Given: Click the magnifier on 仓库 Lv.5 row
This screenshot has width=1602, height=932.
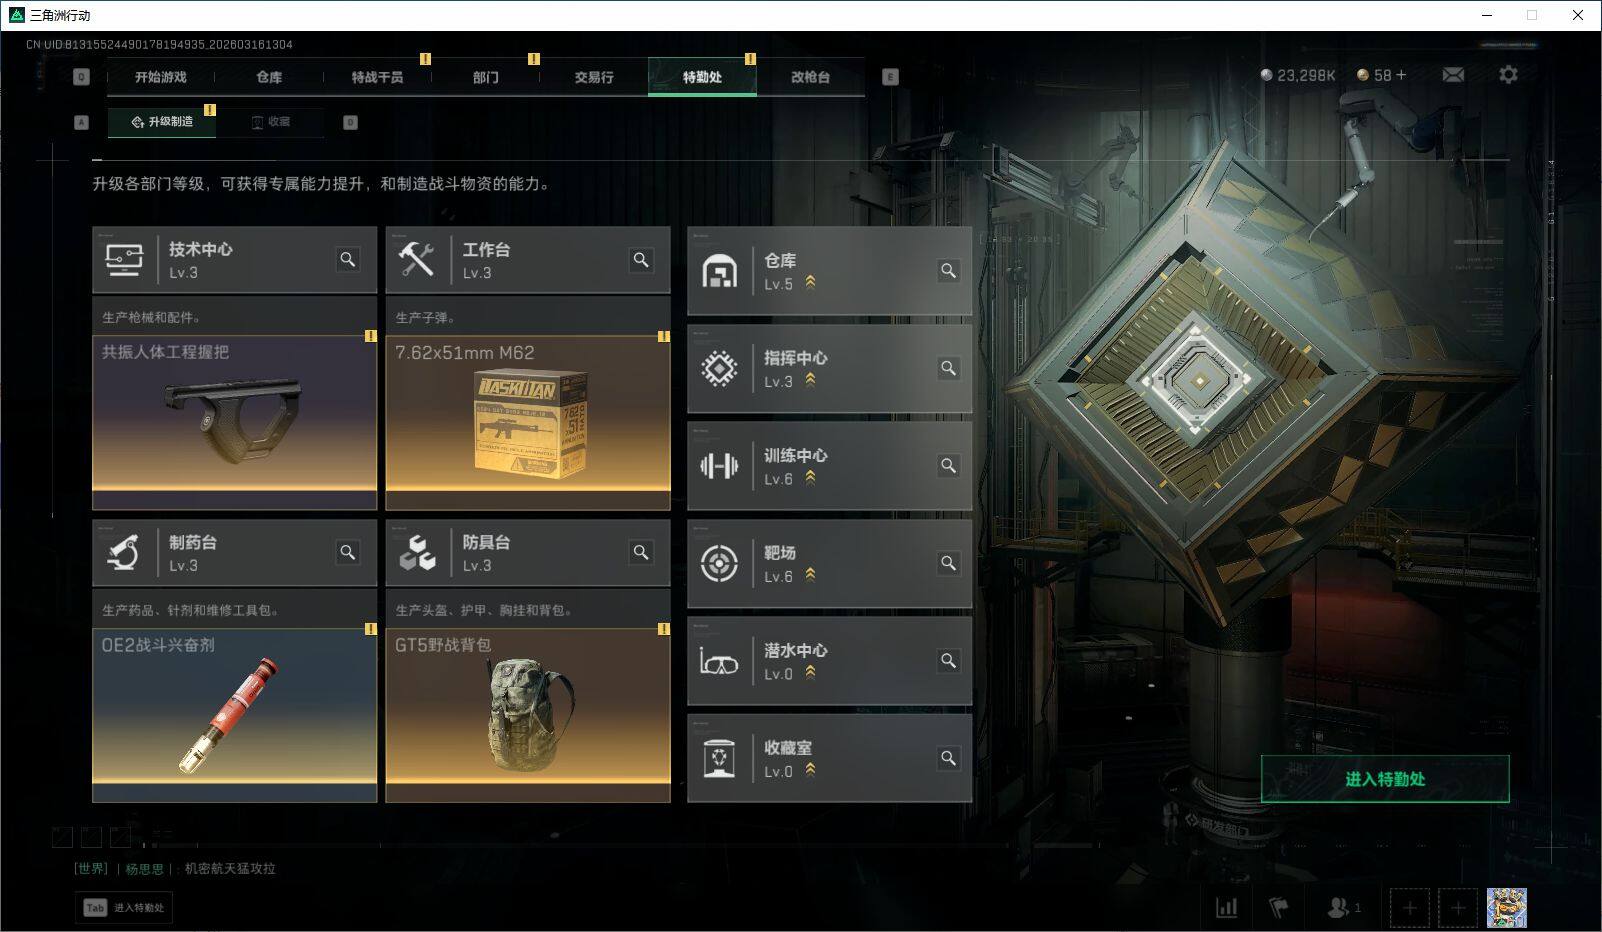Looking at the screenshot, I should (x=948, y=270).
